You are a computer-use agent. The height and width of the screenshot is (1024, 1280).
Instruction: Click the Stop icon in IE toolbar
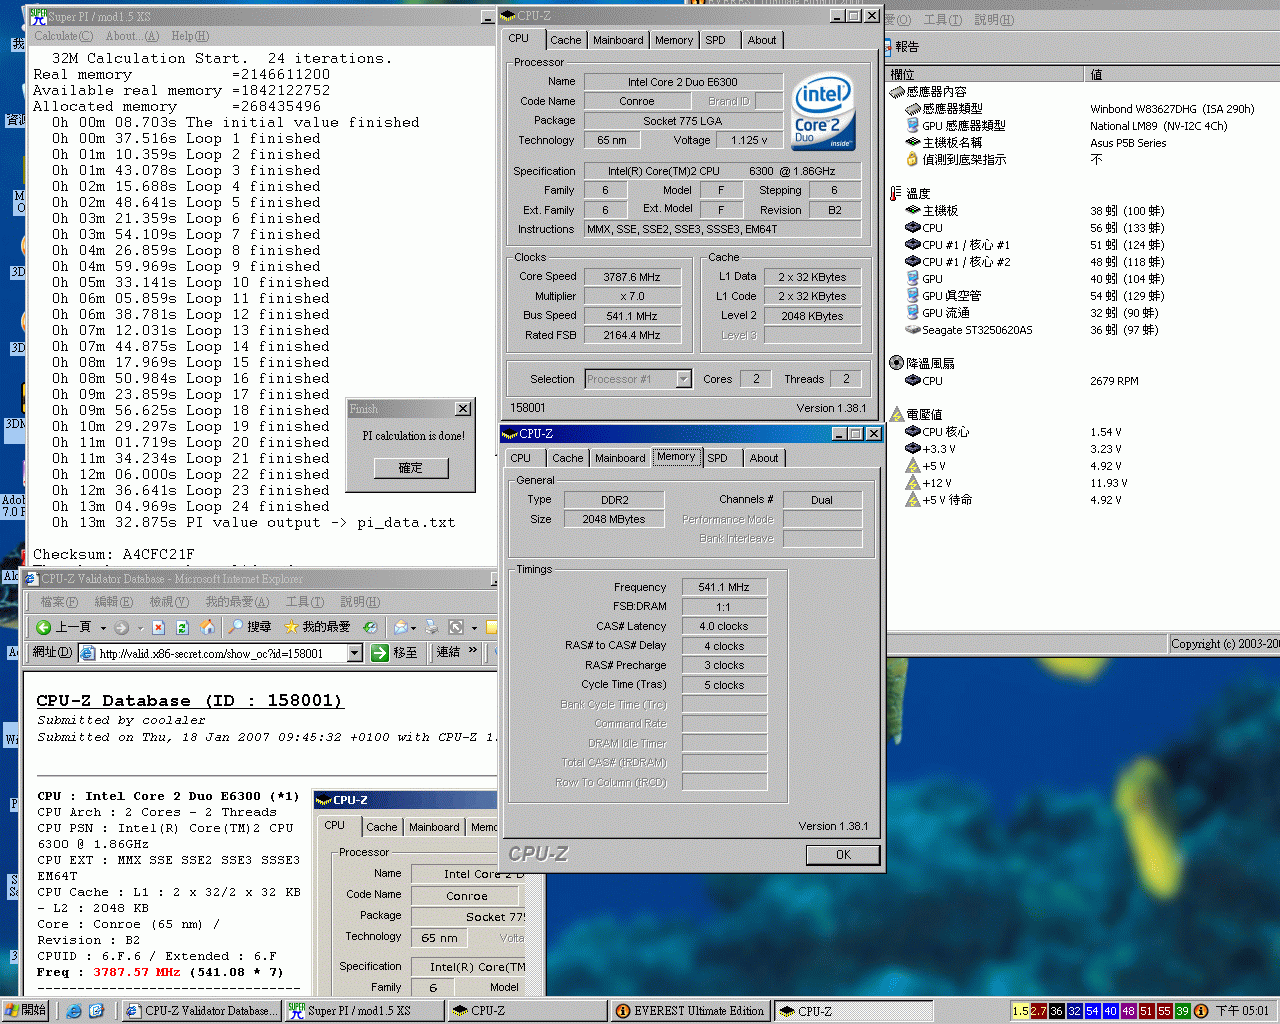click(x=158, y=627)
